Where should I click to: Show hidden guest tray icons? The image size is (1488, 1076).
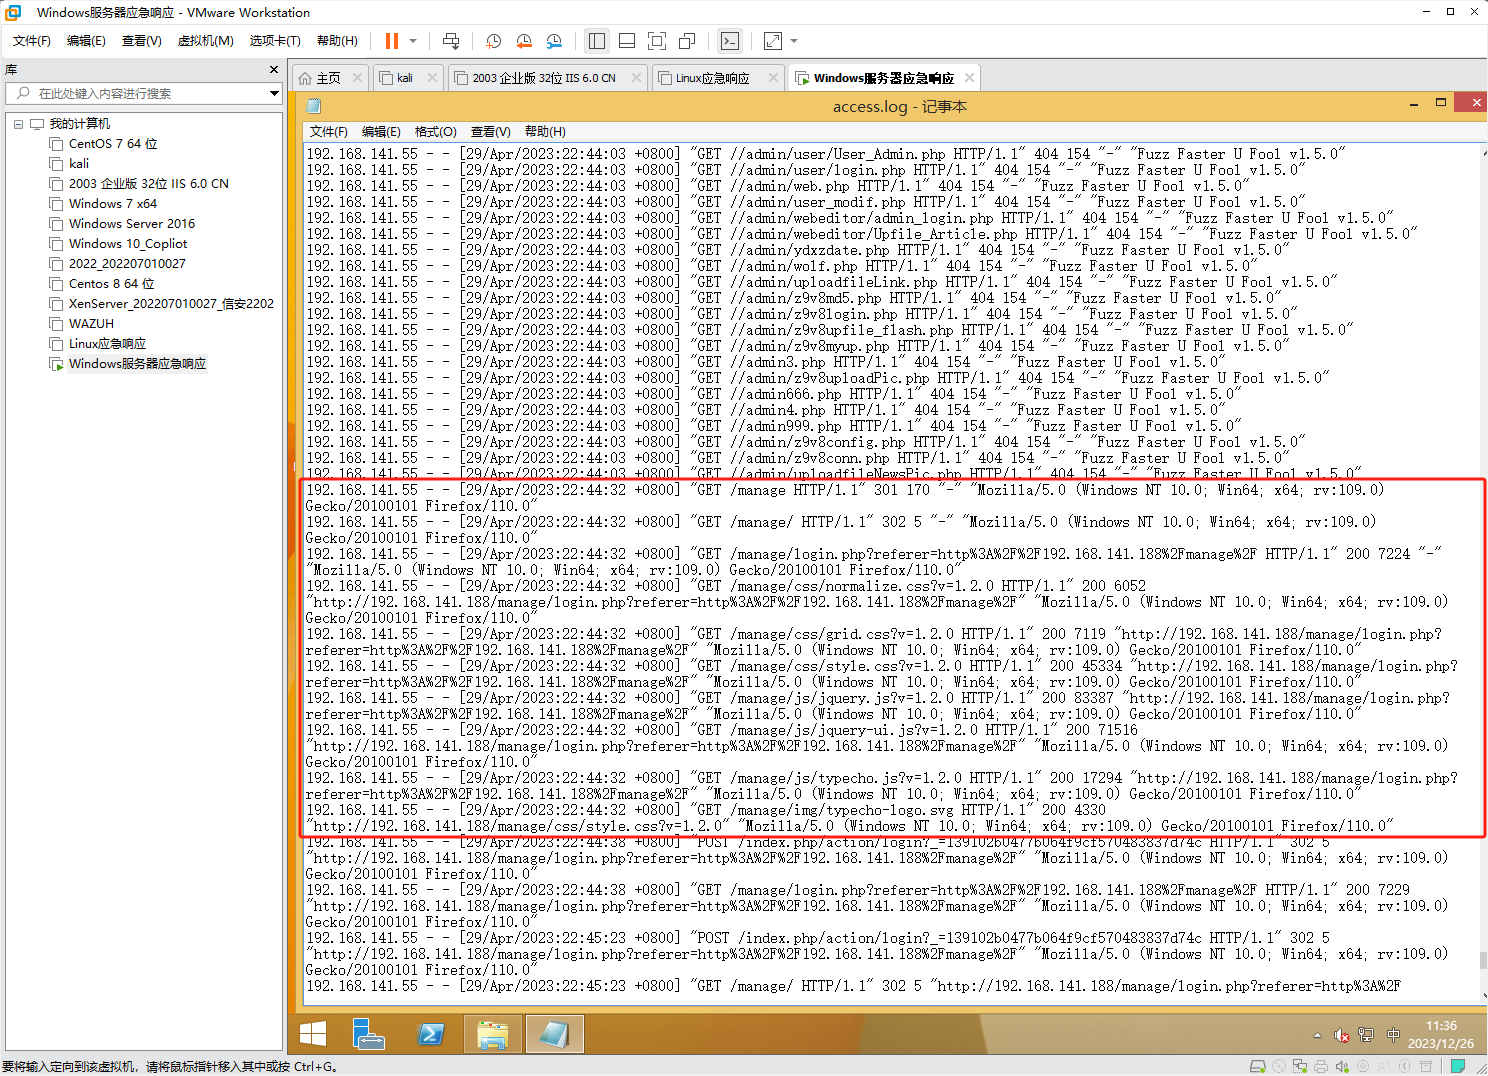point(1317,1035)
